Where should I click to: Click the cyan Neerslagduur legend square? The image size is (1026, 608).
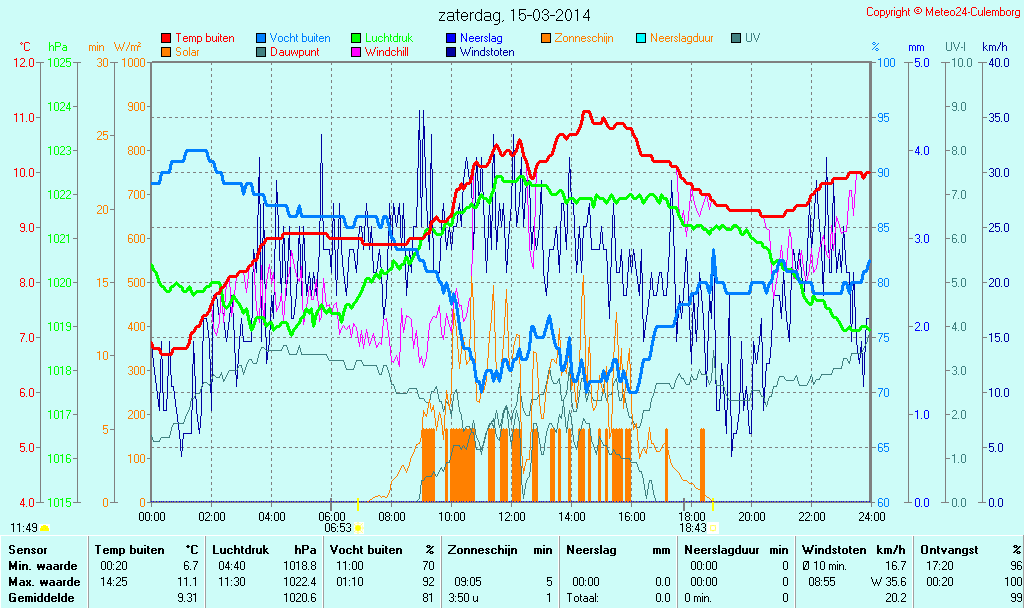point(641,38)
